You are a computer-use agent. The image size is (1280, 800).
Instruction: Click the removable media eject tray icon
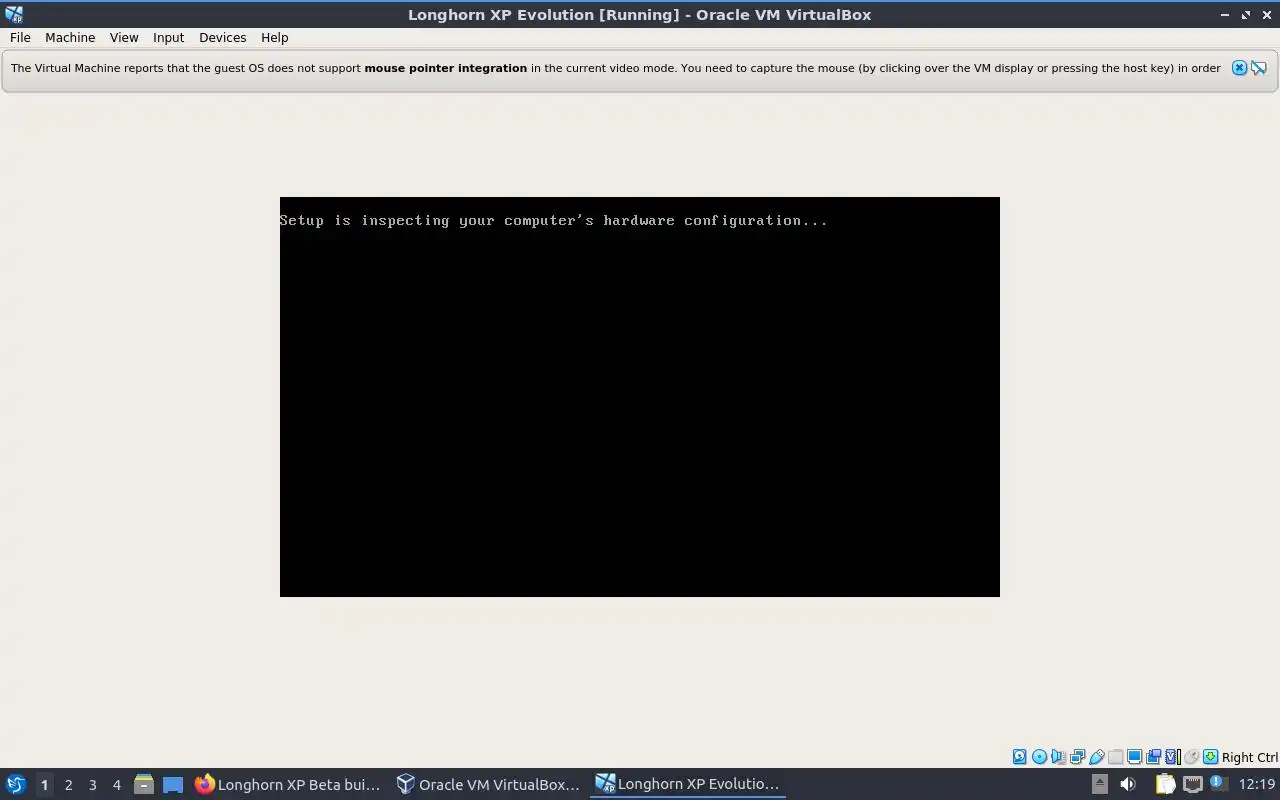click(1099, 784)
